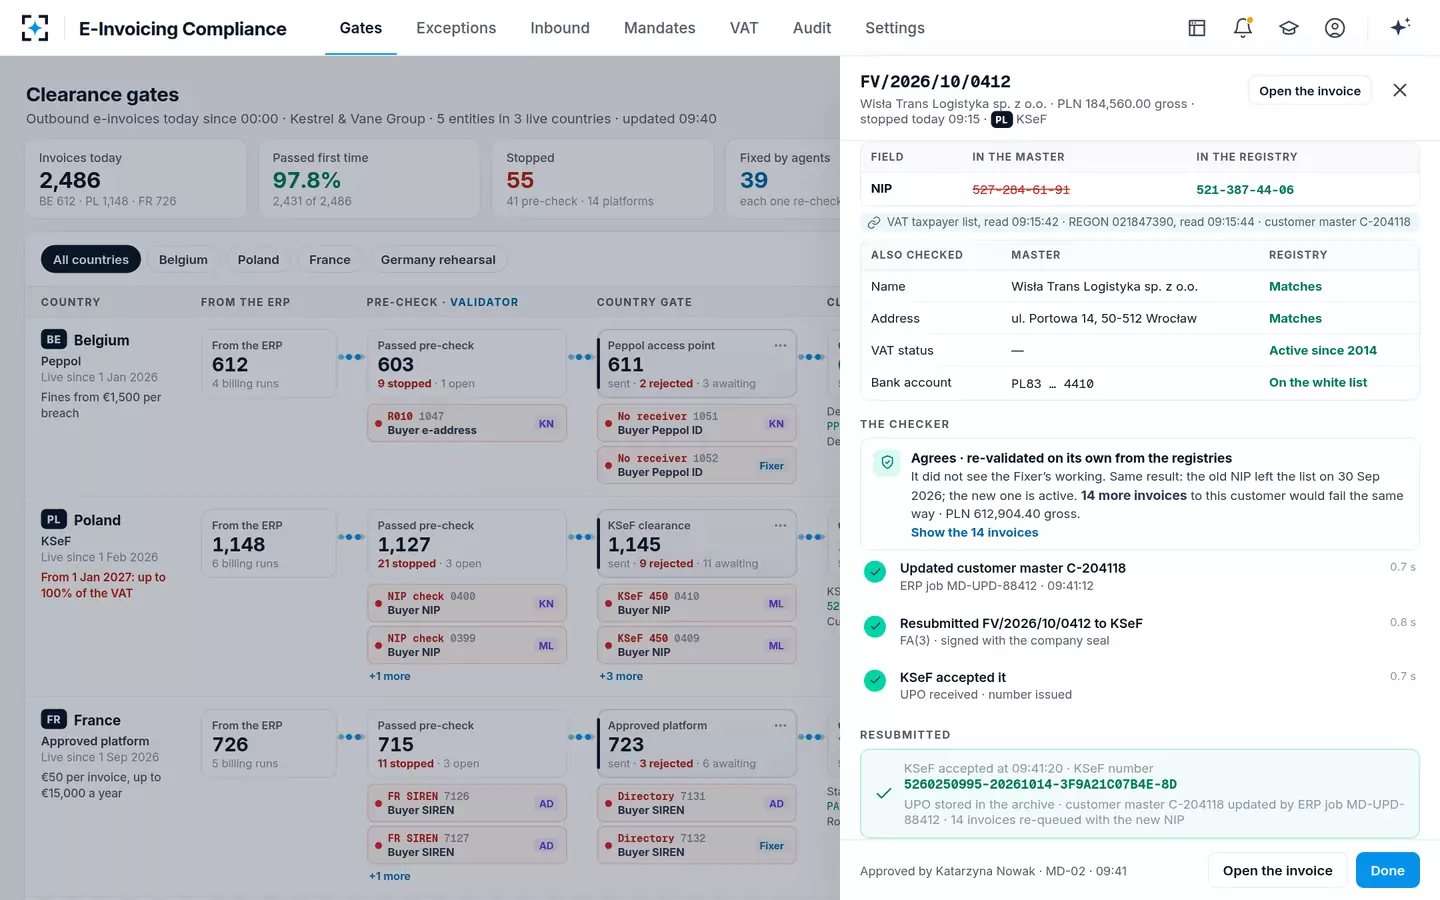Viewport: 1440px width, 900px height.
Task: Click the check icon for Resubmitted FV/2026/10/0412
Action: tap(875, 627)
